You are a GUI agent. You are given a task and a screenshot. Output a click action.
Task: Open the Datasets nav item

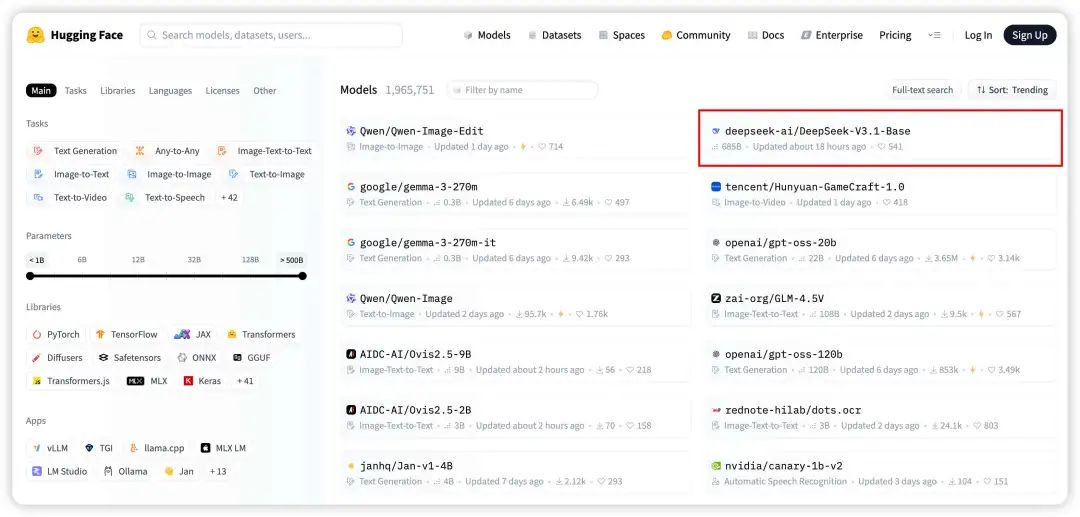(x=554, y=35)
